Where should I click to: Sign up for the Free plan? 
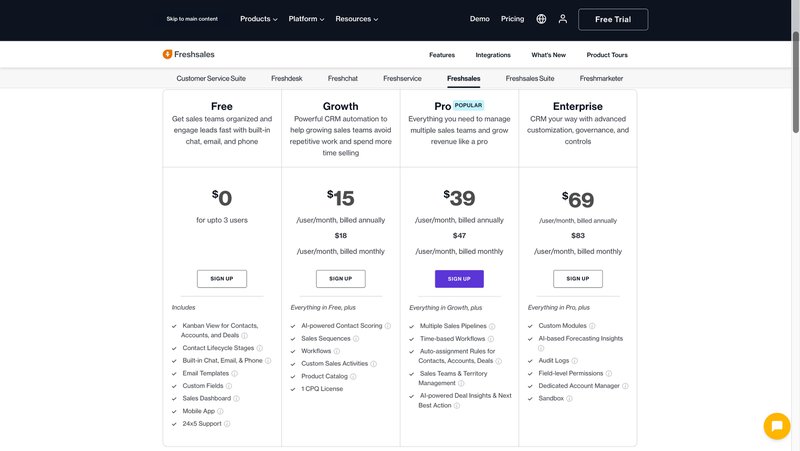click(222, 279)
